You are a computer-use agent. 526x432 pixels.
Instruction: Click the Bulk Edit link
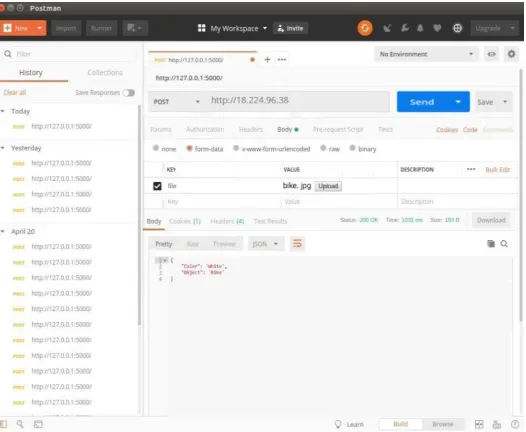pos(498,170)
